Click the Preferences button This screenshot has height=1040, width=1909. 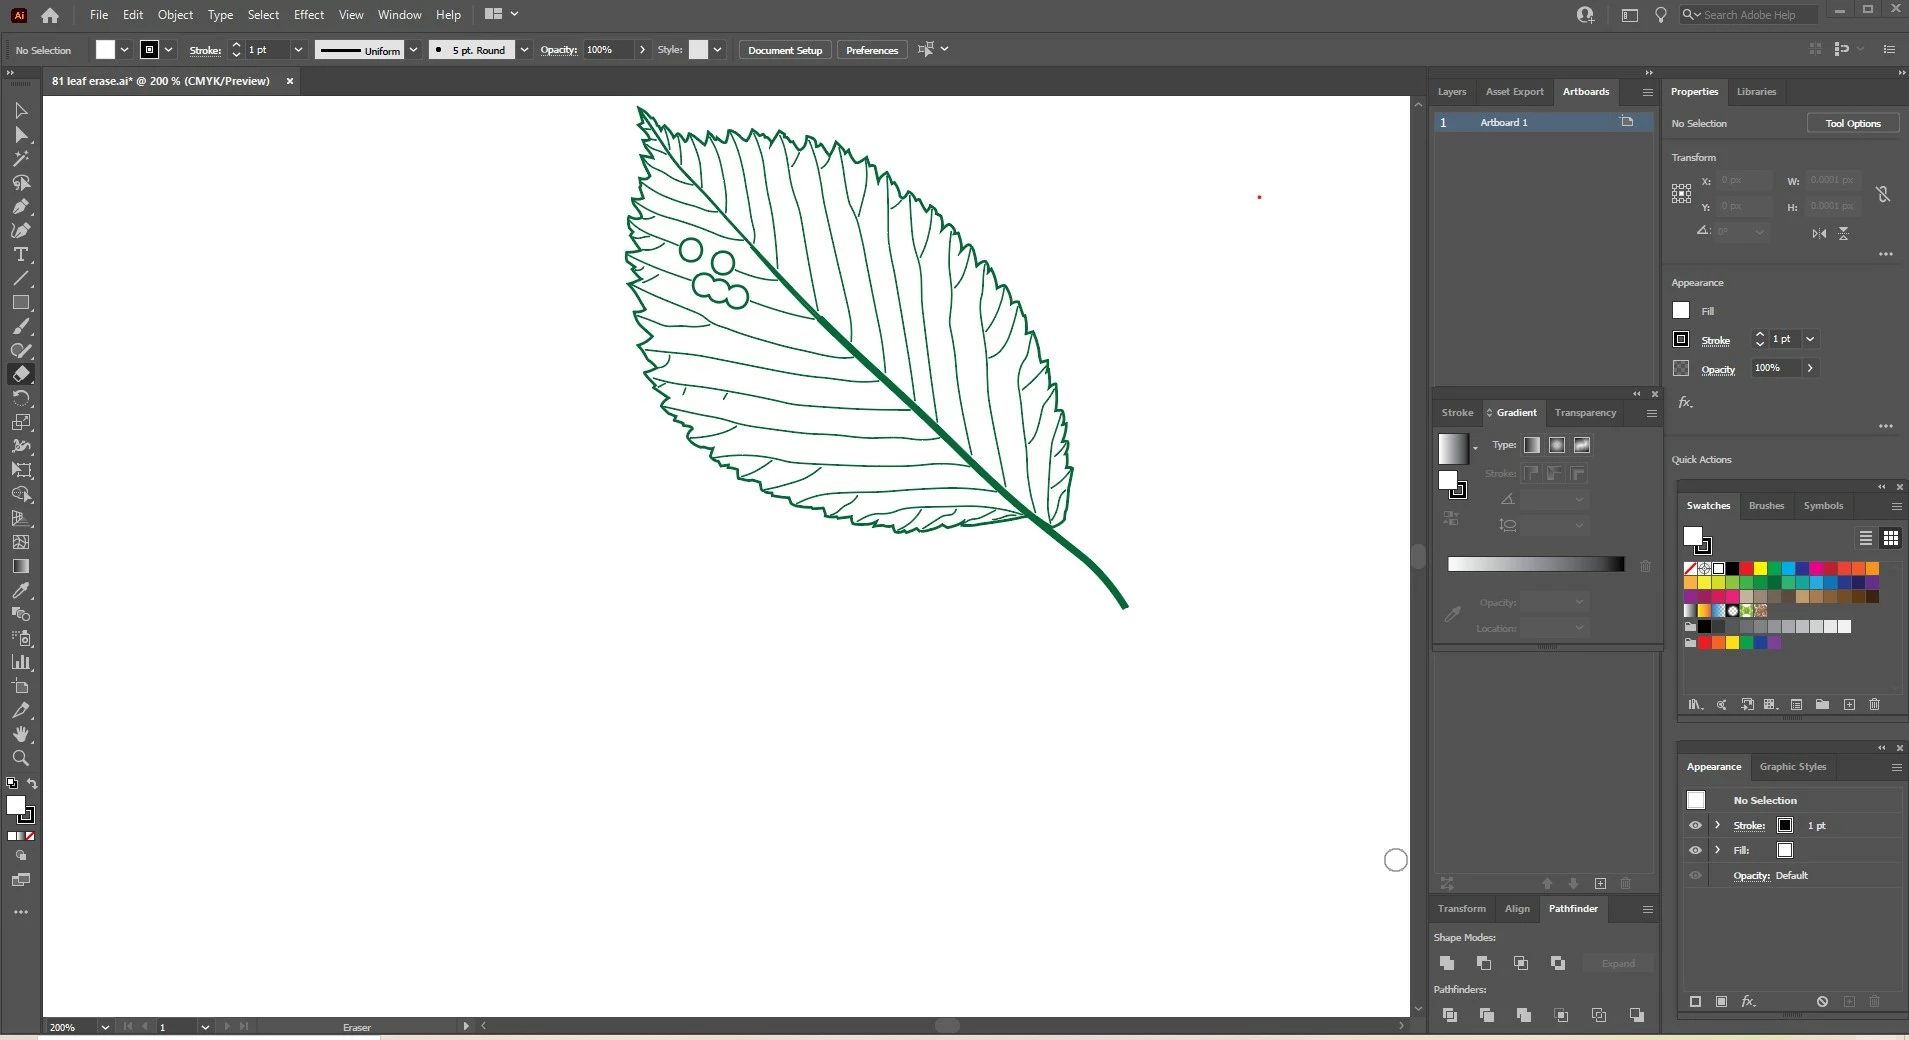point(872,50)
